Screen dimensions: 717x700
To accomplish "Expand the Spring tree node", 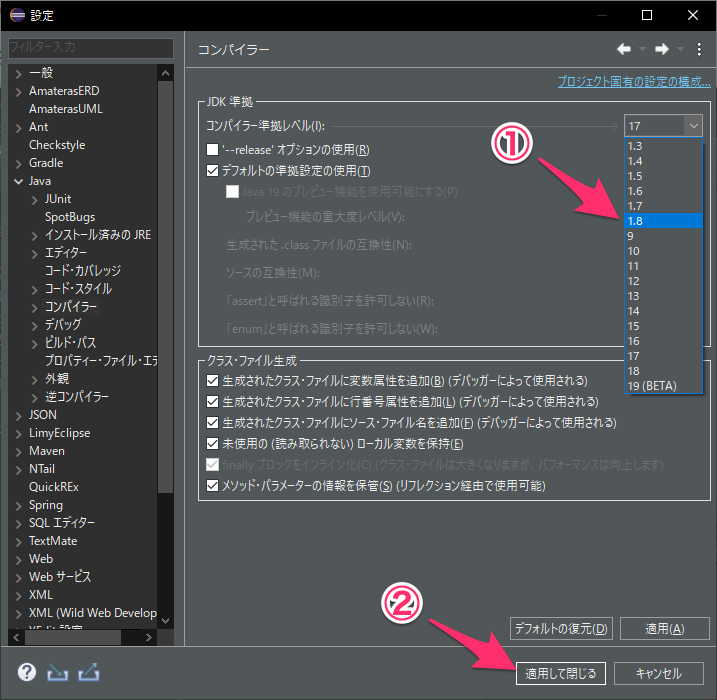I will point(19,506).
